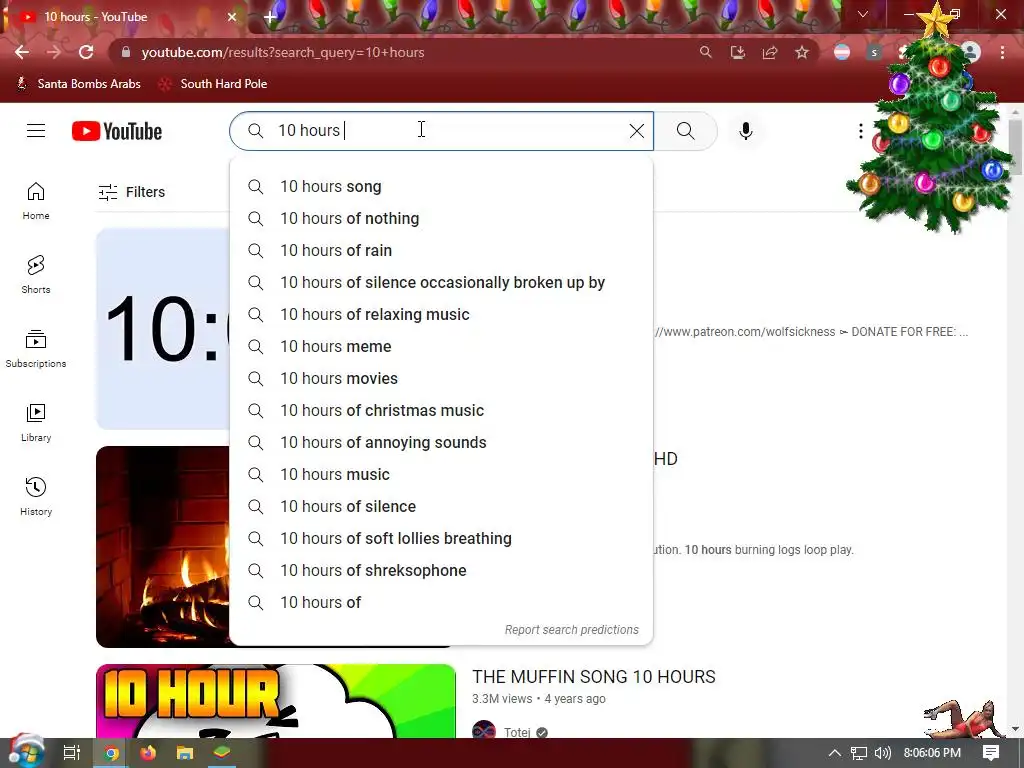
Task: Open the zoom magnifier icon in address bar
Action: (705, 52)
